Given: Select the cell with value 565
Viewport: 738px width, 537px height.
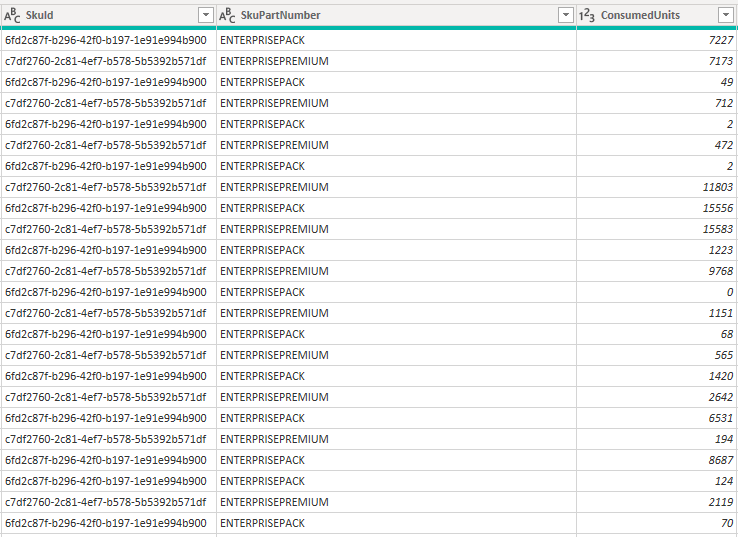Looking at the screenshot, I should tap(657, 355).
